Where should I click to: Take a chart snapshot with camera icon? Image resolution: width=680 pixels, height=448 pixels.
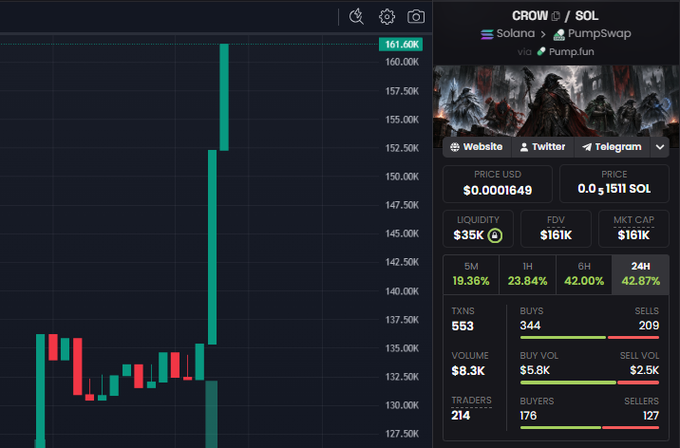pos(416,16)
